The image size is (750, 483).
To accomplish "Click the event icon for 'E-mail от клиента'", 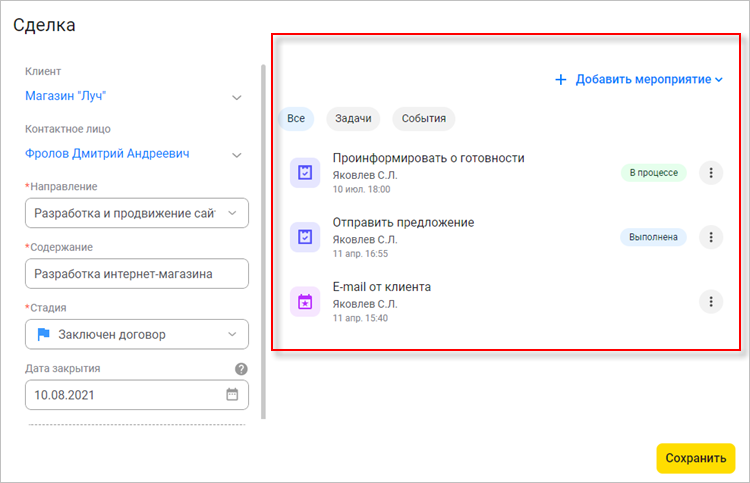I will point(305,302).
